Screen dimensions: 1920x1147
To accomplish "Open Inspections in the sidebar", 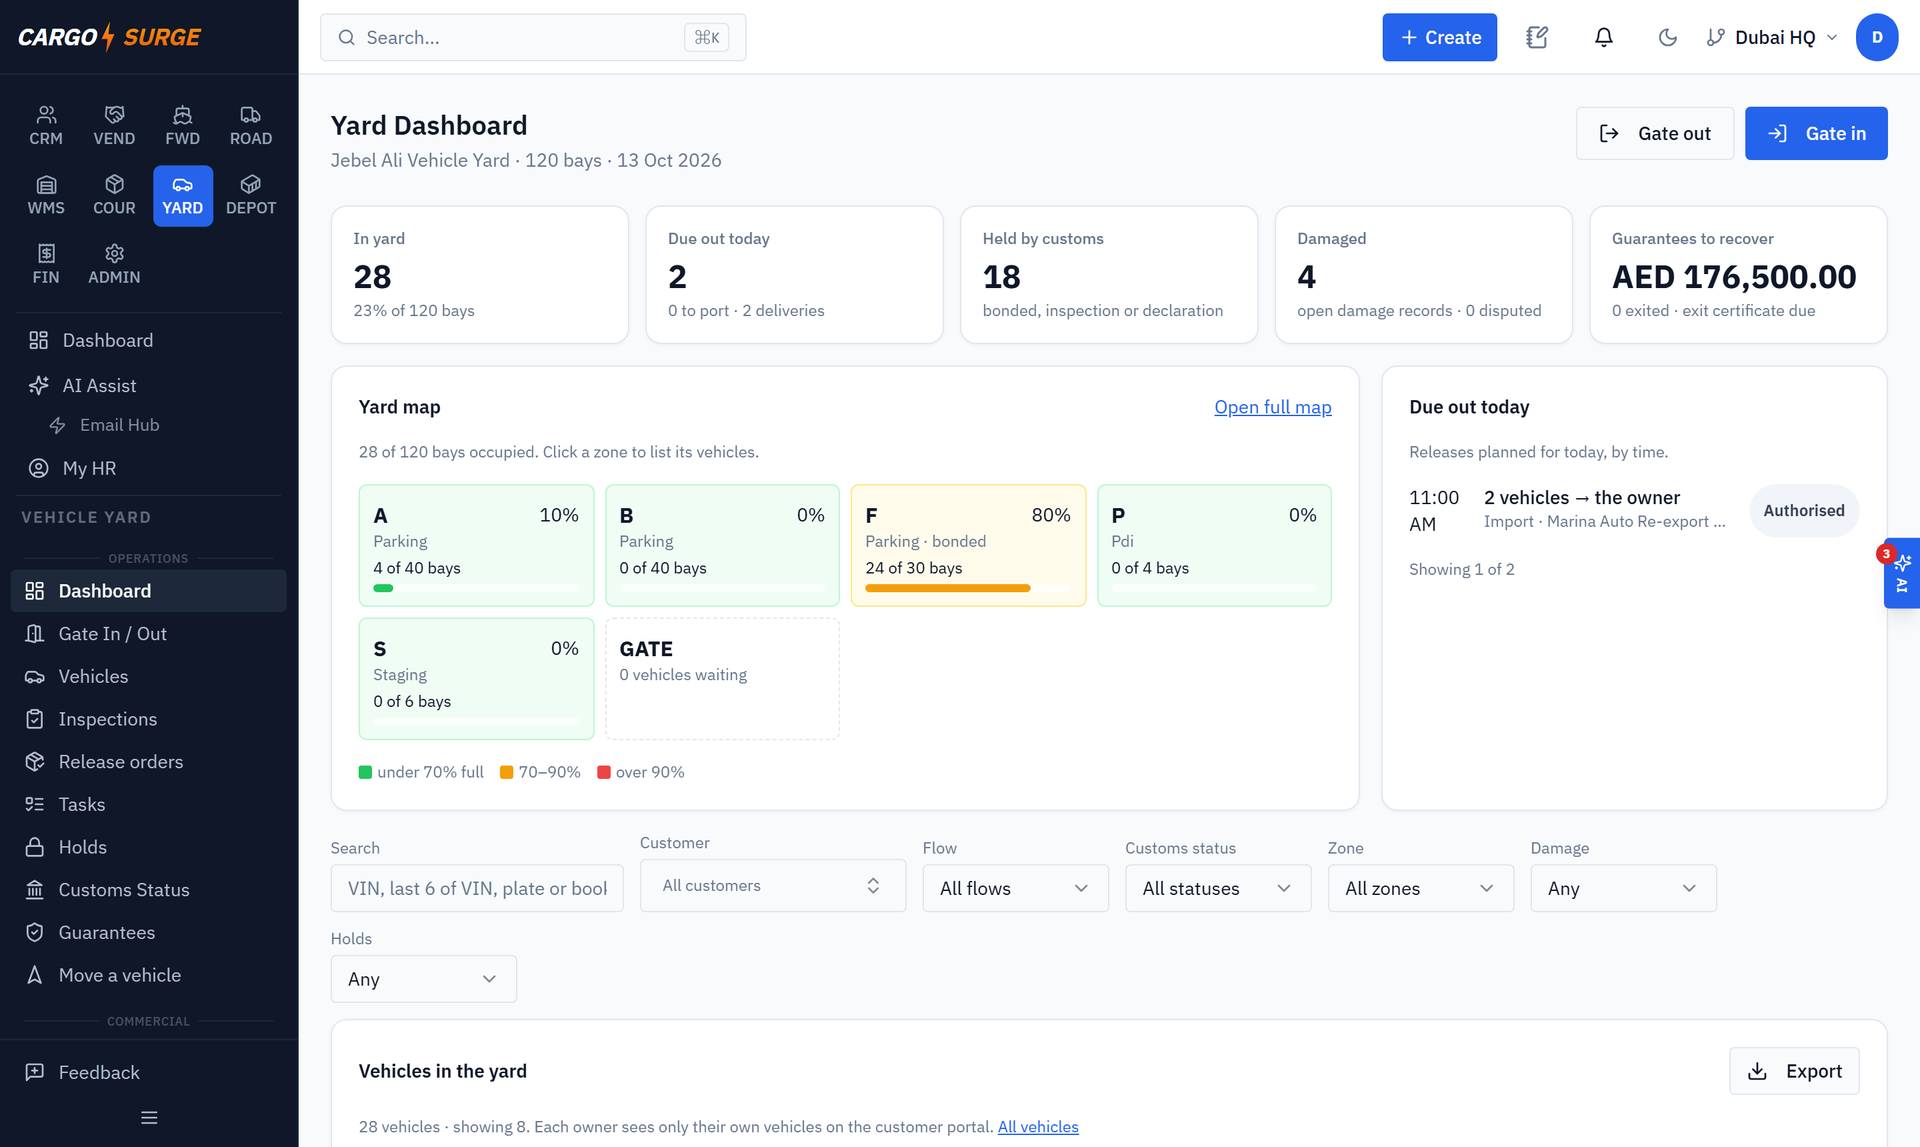I will 148,719.
